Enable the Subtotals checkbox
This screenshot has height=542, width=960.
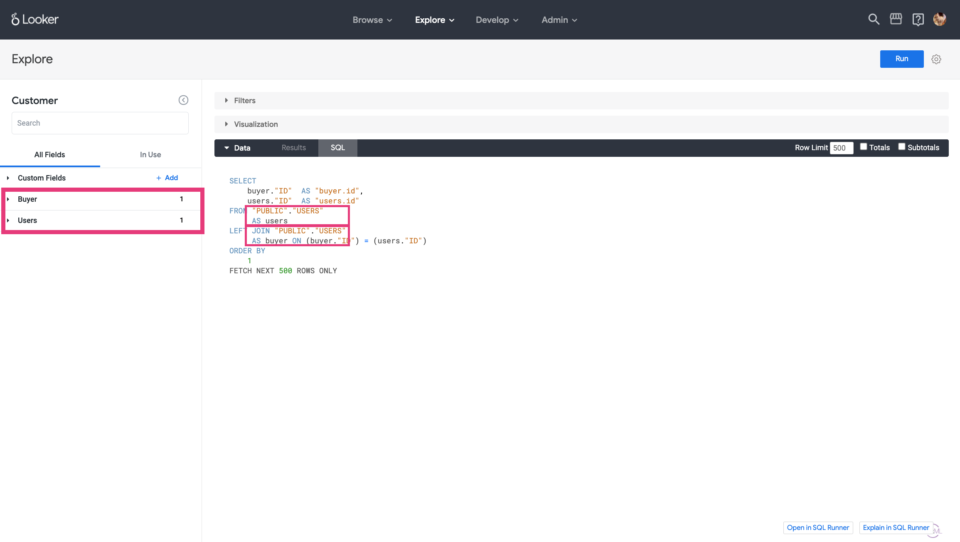click(x=902, y=147)
